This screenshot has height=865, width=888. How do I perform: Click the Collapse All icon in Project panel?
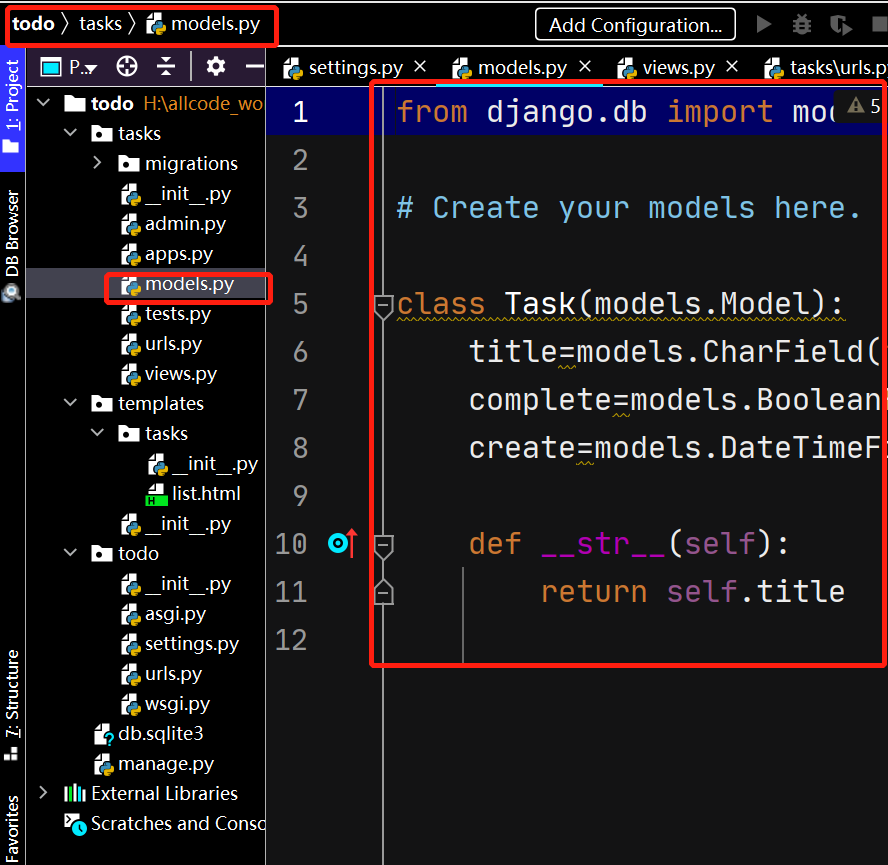(x=165, y=66)
